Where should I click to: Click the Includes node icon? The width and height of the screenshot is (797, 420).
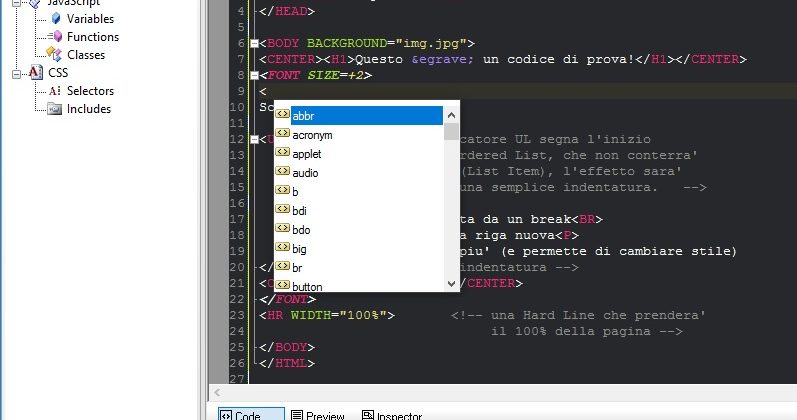(54, 109)
